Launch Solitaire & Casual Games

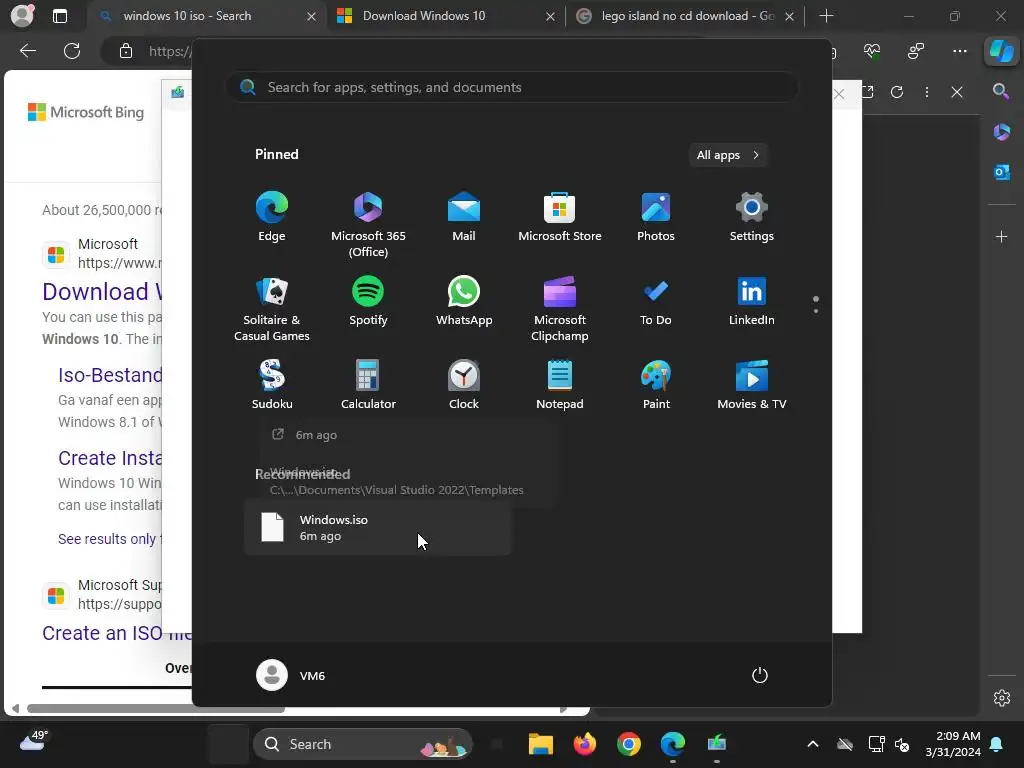(x=272, y=309)
